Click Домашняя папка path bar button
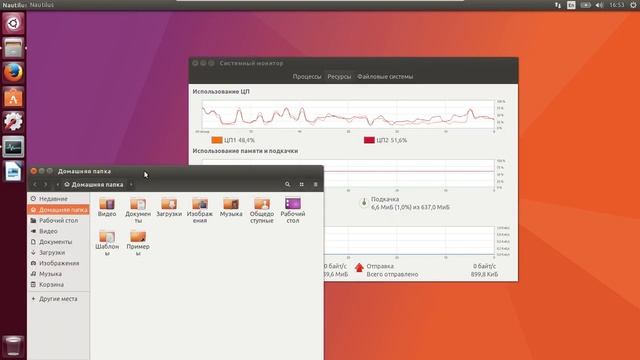 click(x=94, y=184)
